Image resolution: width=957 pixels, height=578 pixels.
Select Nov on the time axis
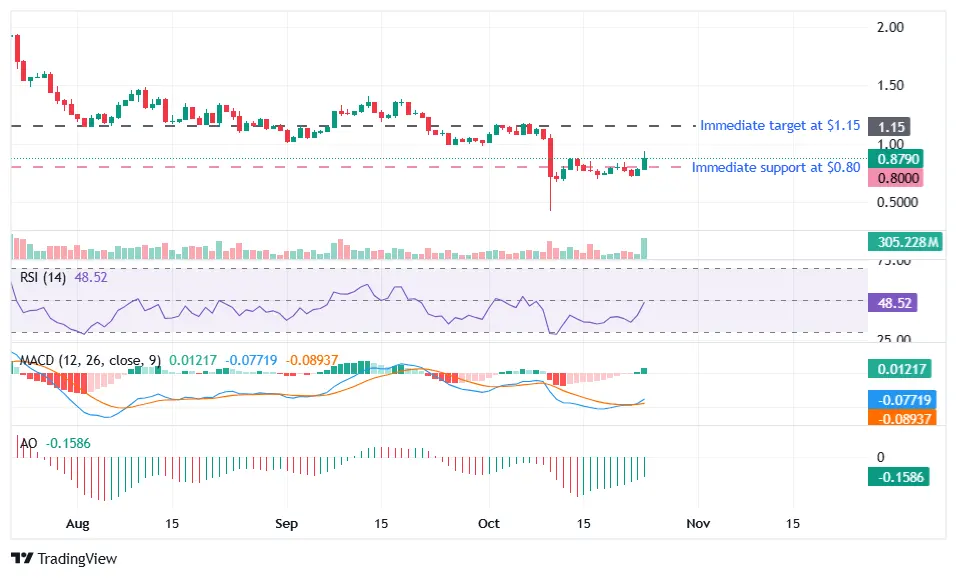coord(697,523)
